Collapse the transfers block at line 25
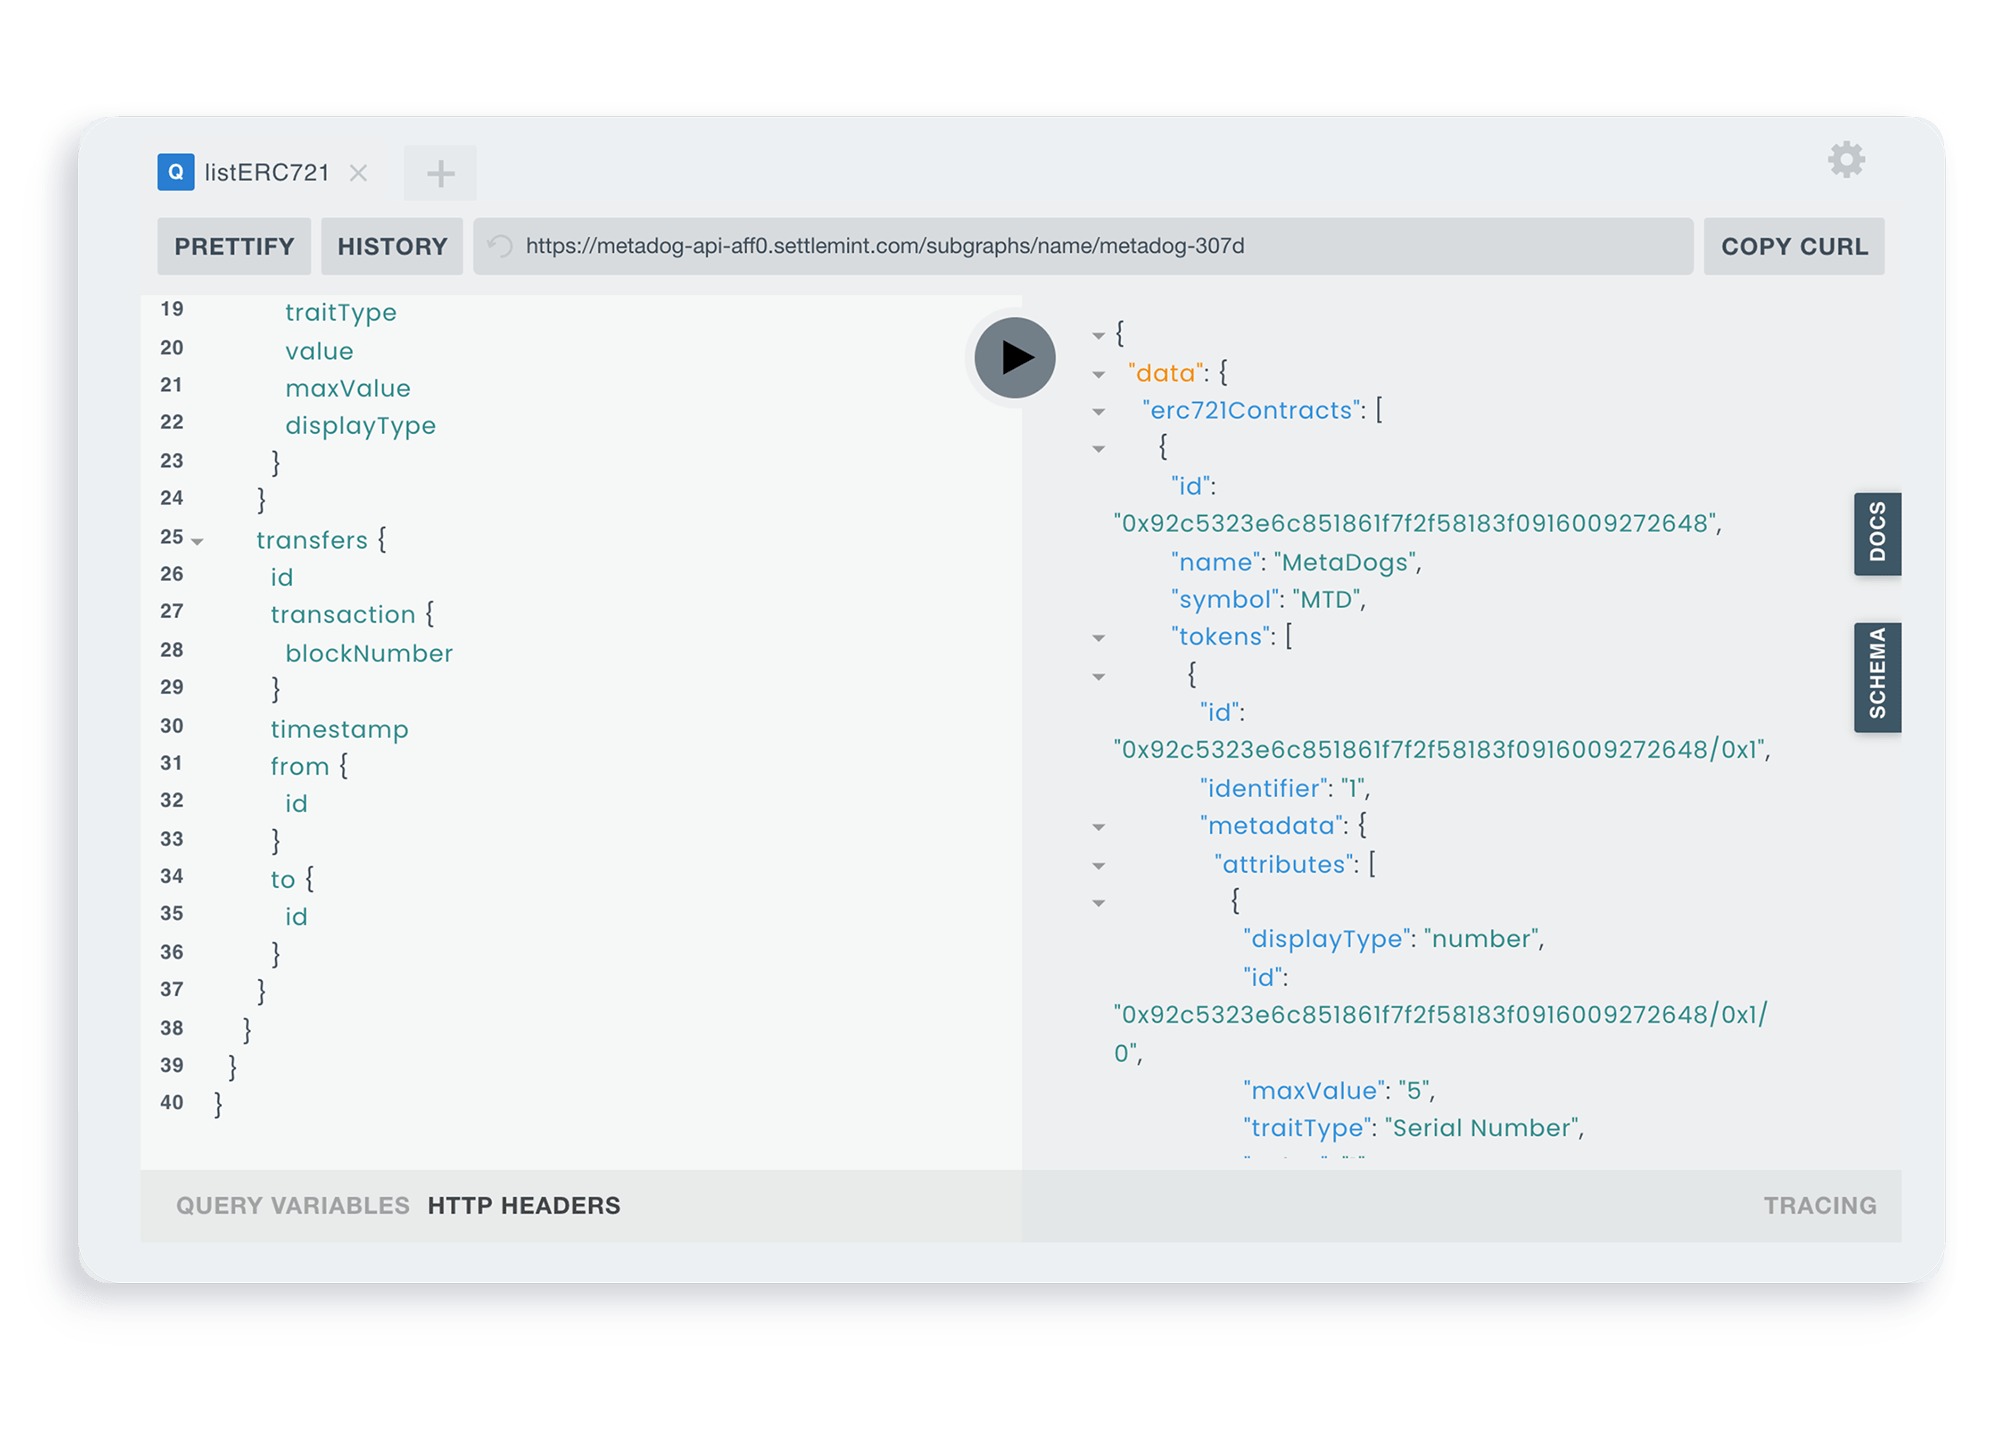The image size is (2000, 1440). coord(198,541)
